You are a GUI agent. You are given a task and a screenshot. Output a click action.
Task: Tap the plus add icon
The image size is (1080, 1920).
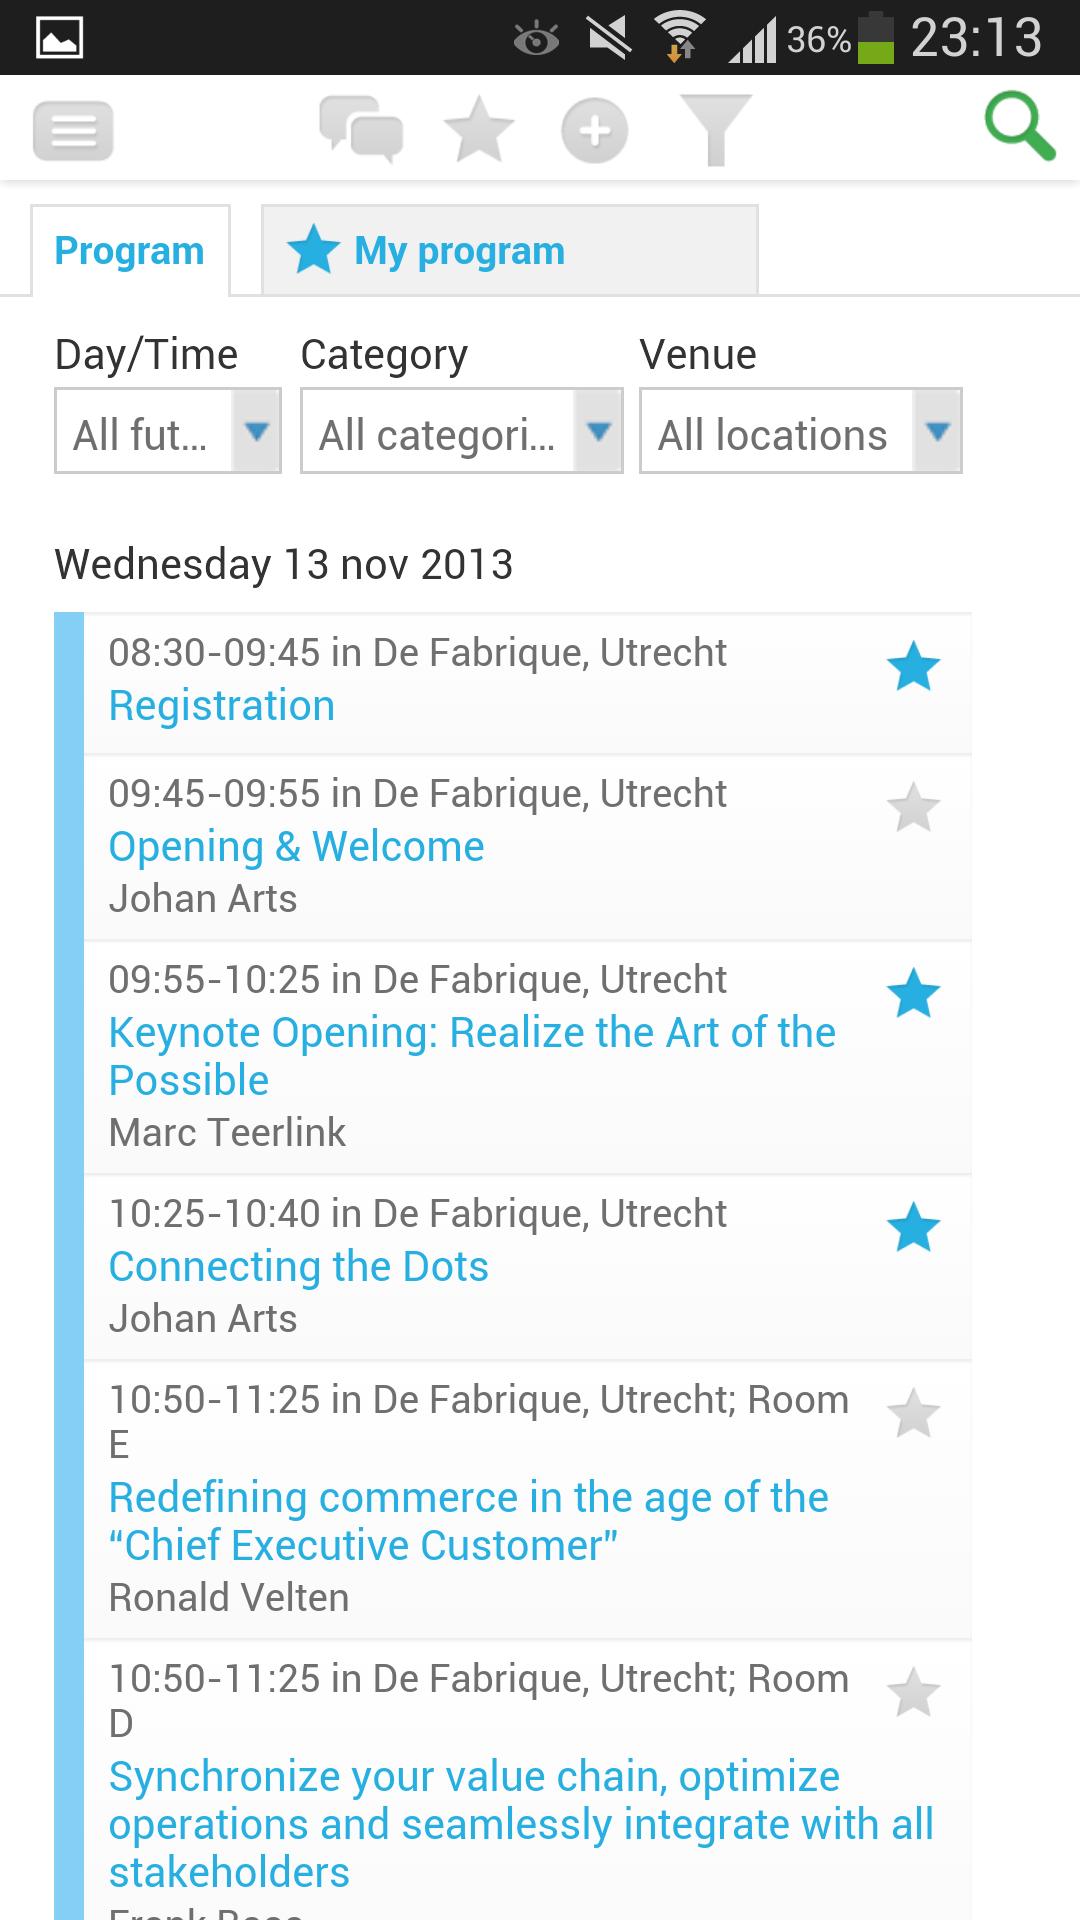click(595, 131)
